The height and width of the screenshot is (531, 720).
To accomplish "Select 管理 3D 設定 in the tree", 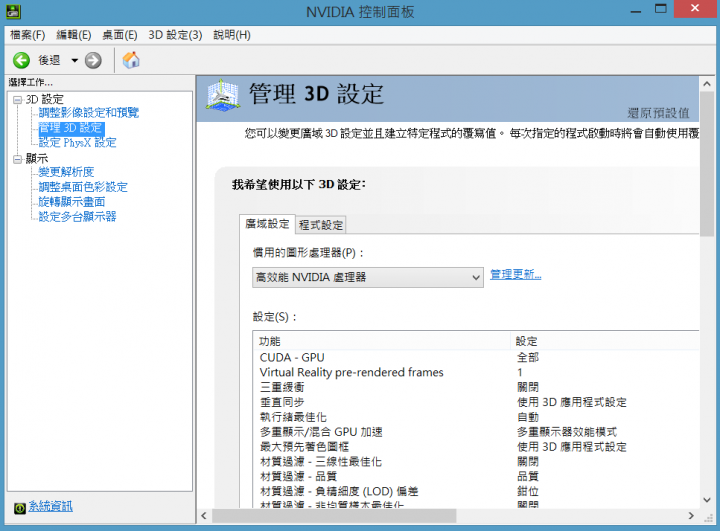I will pos(71,128).
